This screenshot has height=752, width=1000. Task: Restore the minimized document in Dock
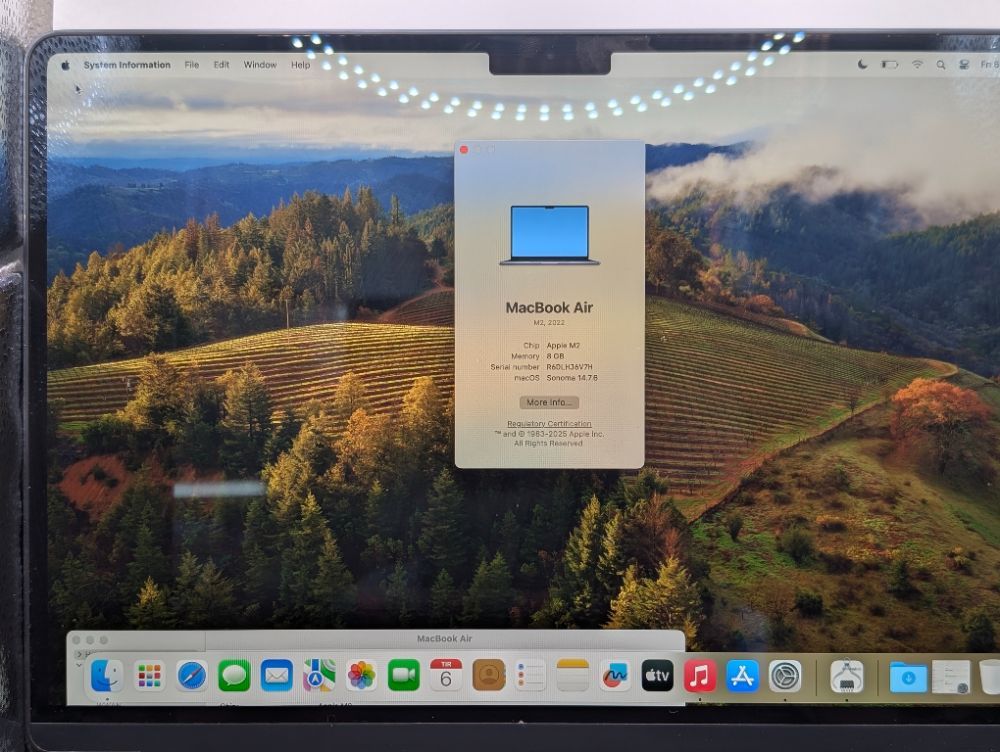point(951,676)
